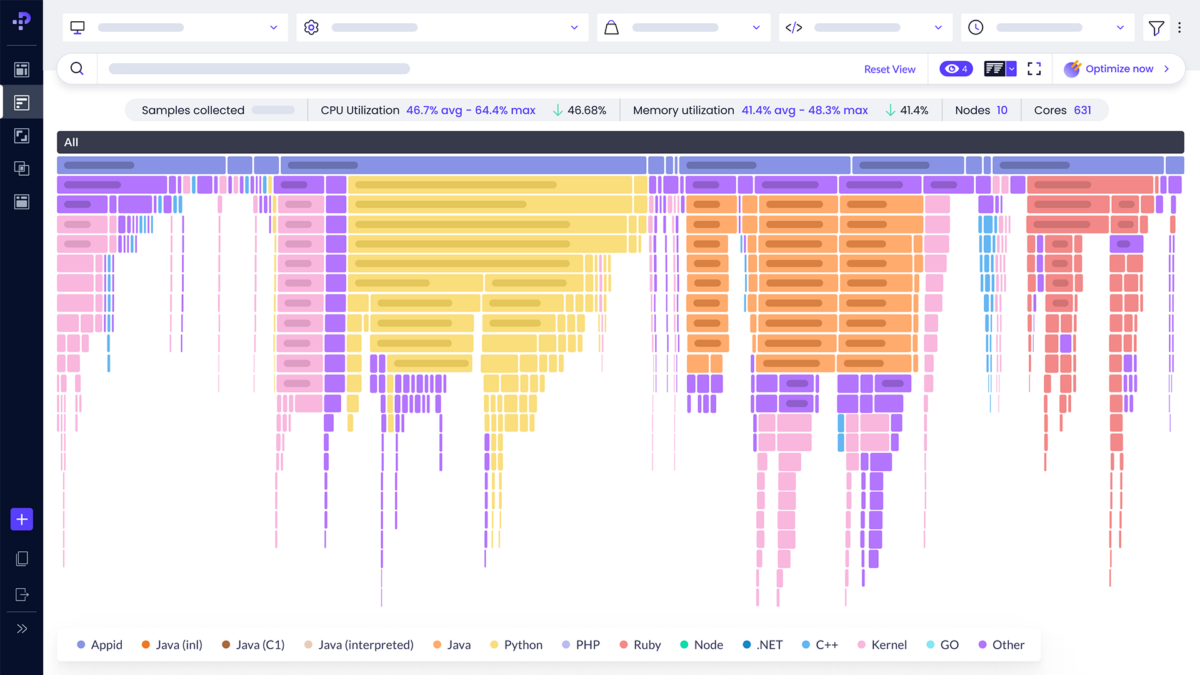Viewport: 1200px width, 675px height.
Task: Click the Reset View link
Action: point(889,68)
